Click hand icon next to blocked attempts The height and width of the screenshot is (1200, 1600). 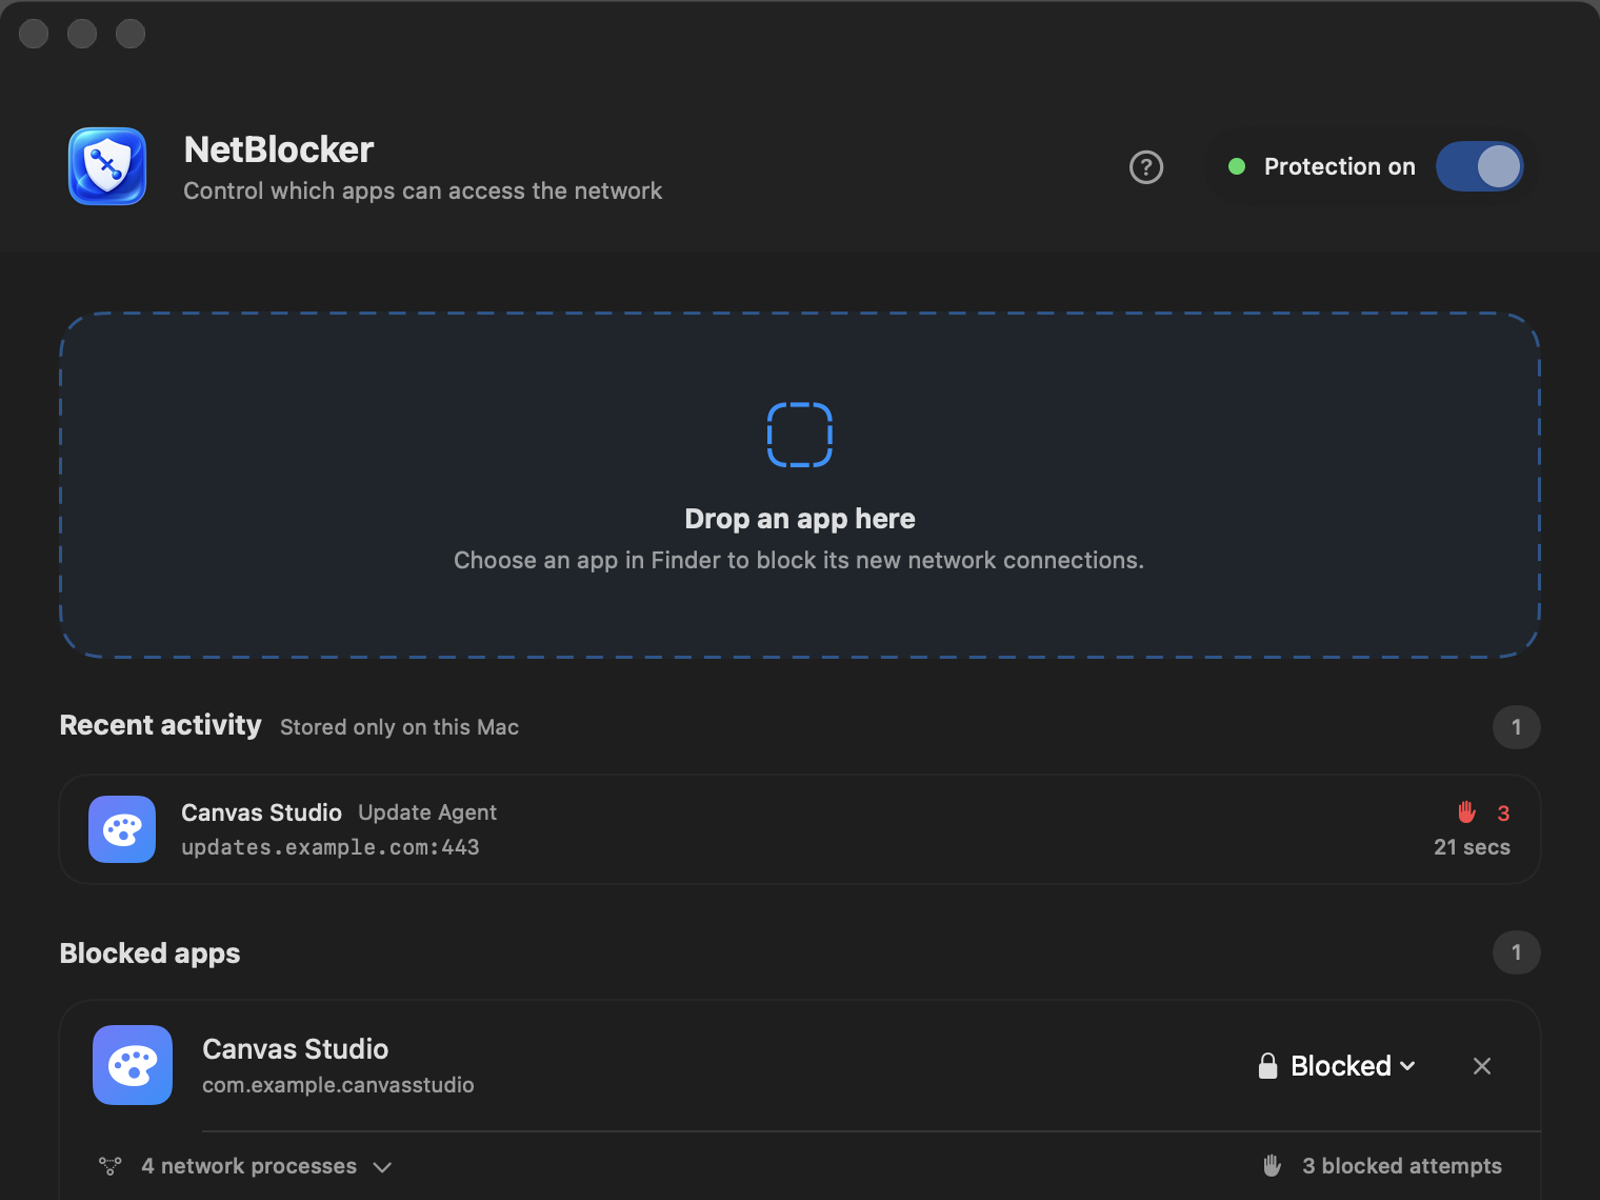click(x=1272, y=1166)
